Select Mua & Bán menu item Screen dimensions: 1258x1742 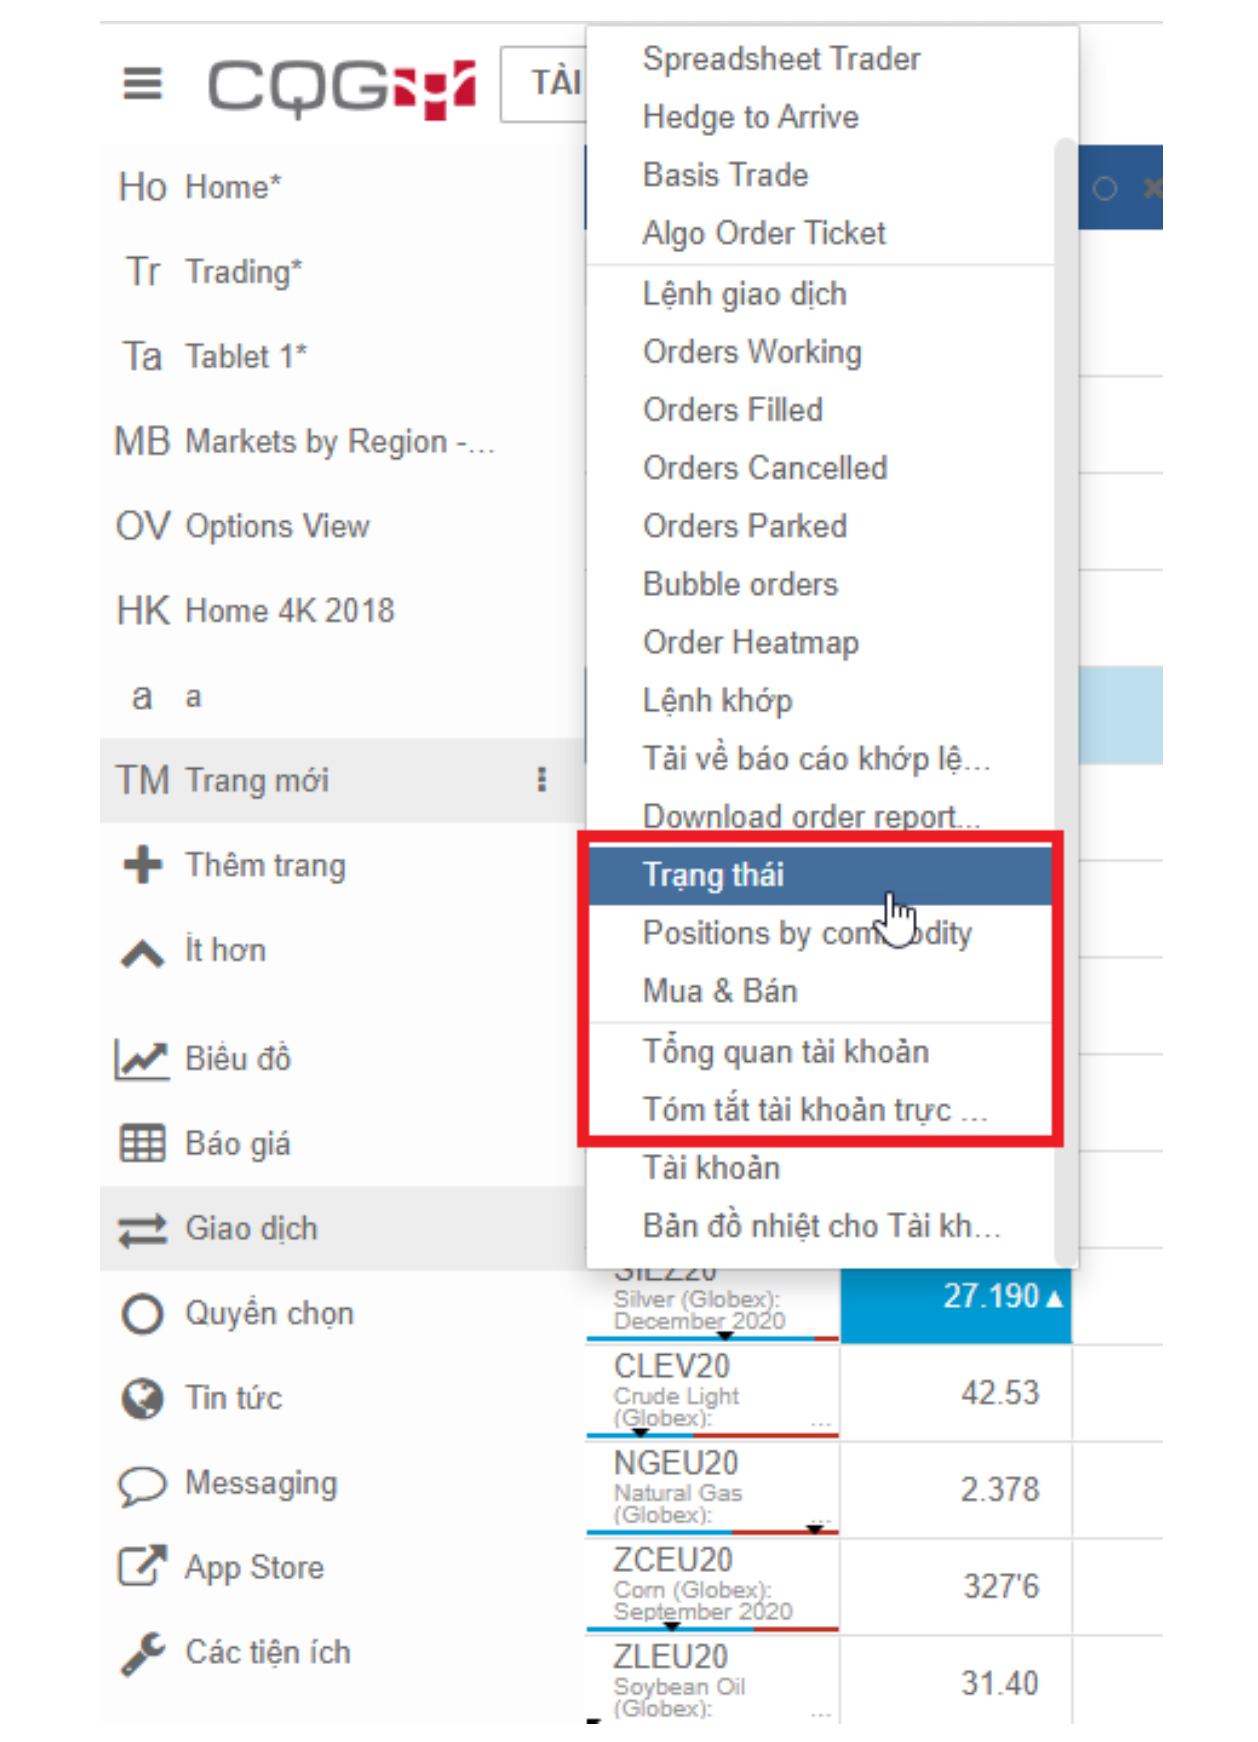[720, 991]
